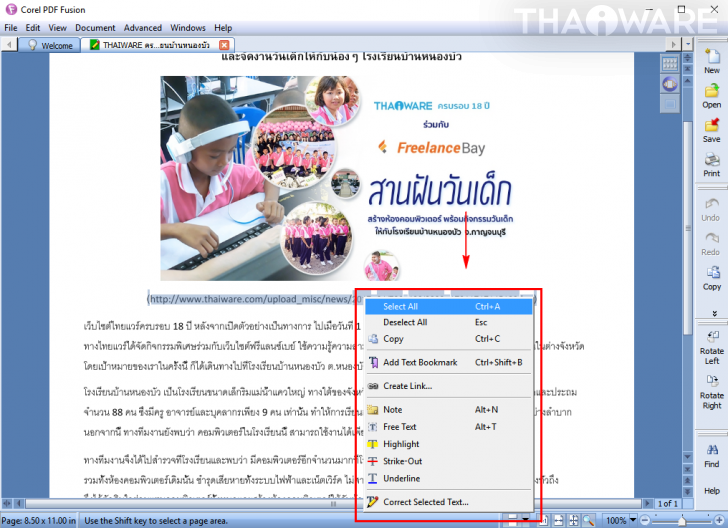
Task: Choose Correct Selected Text... option
Action: coord(448,502)
